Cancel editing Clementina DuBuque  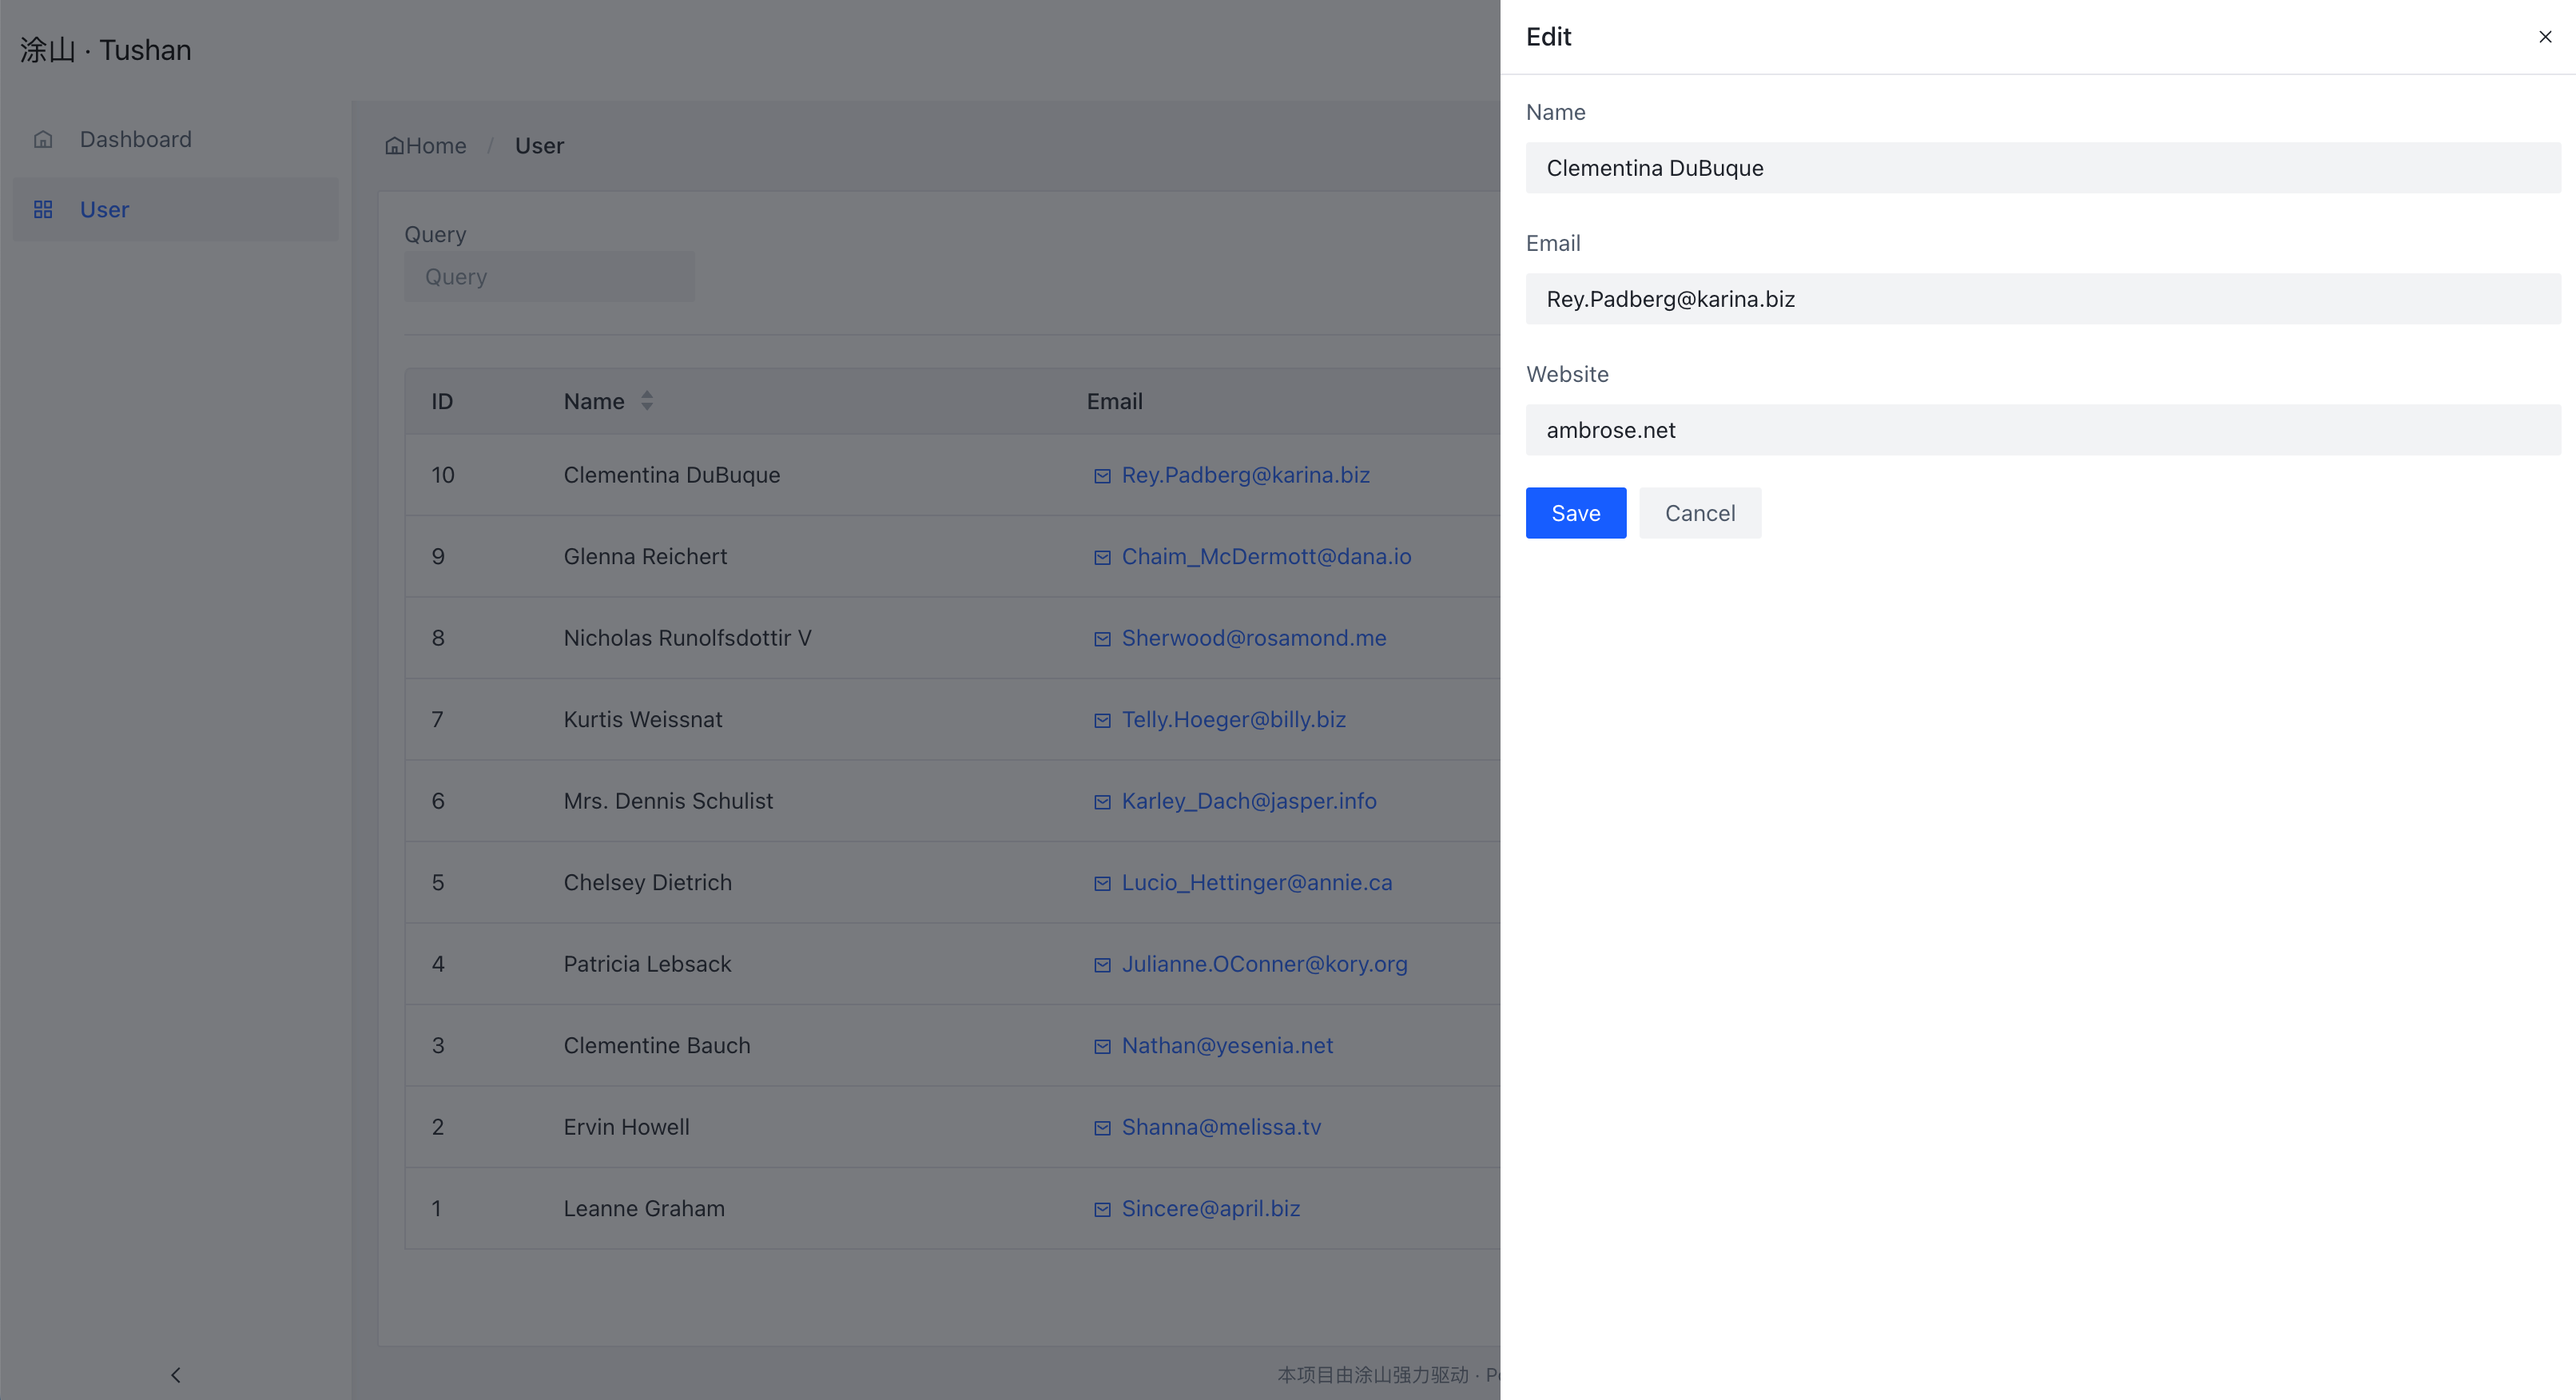pyautogui.click(x=1700, y=512)
